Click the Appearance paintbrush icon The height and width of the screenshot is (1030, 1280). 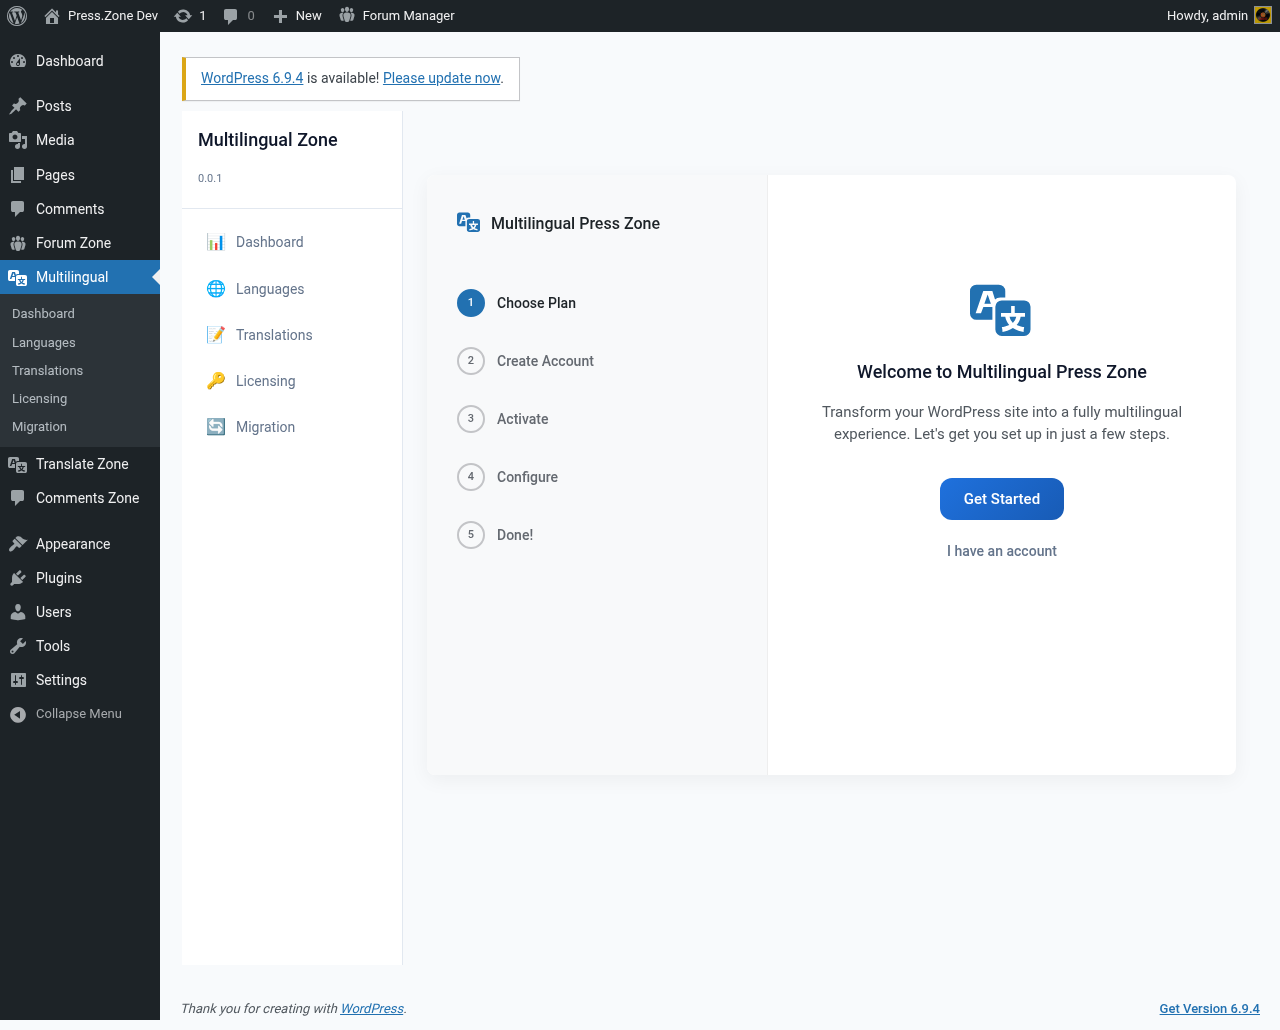click(x=18, y=544)
